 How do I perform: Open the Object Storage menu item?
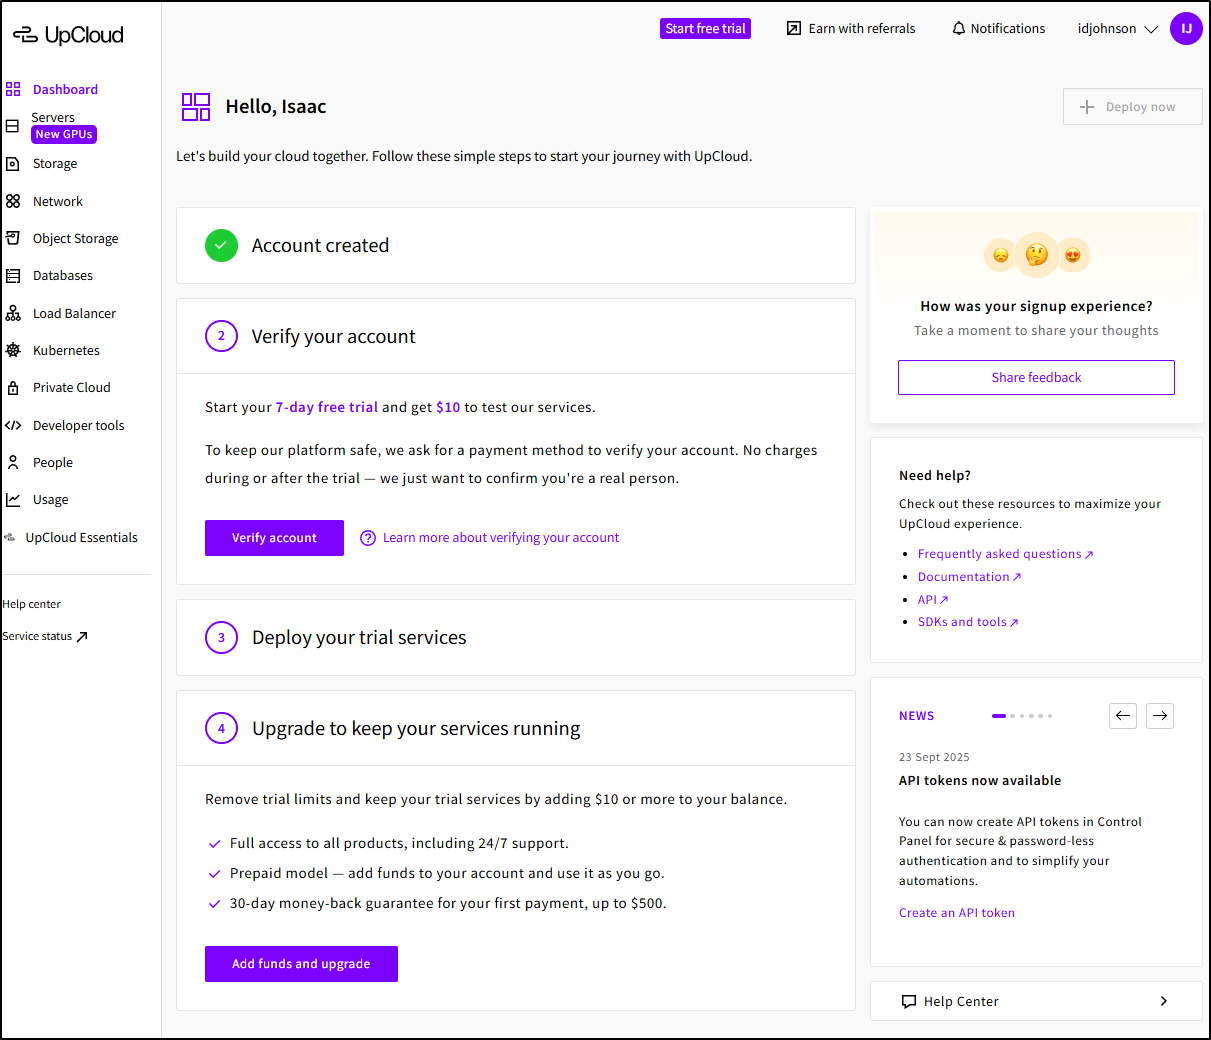click(75, 239)
